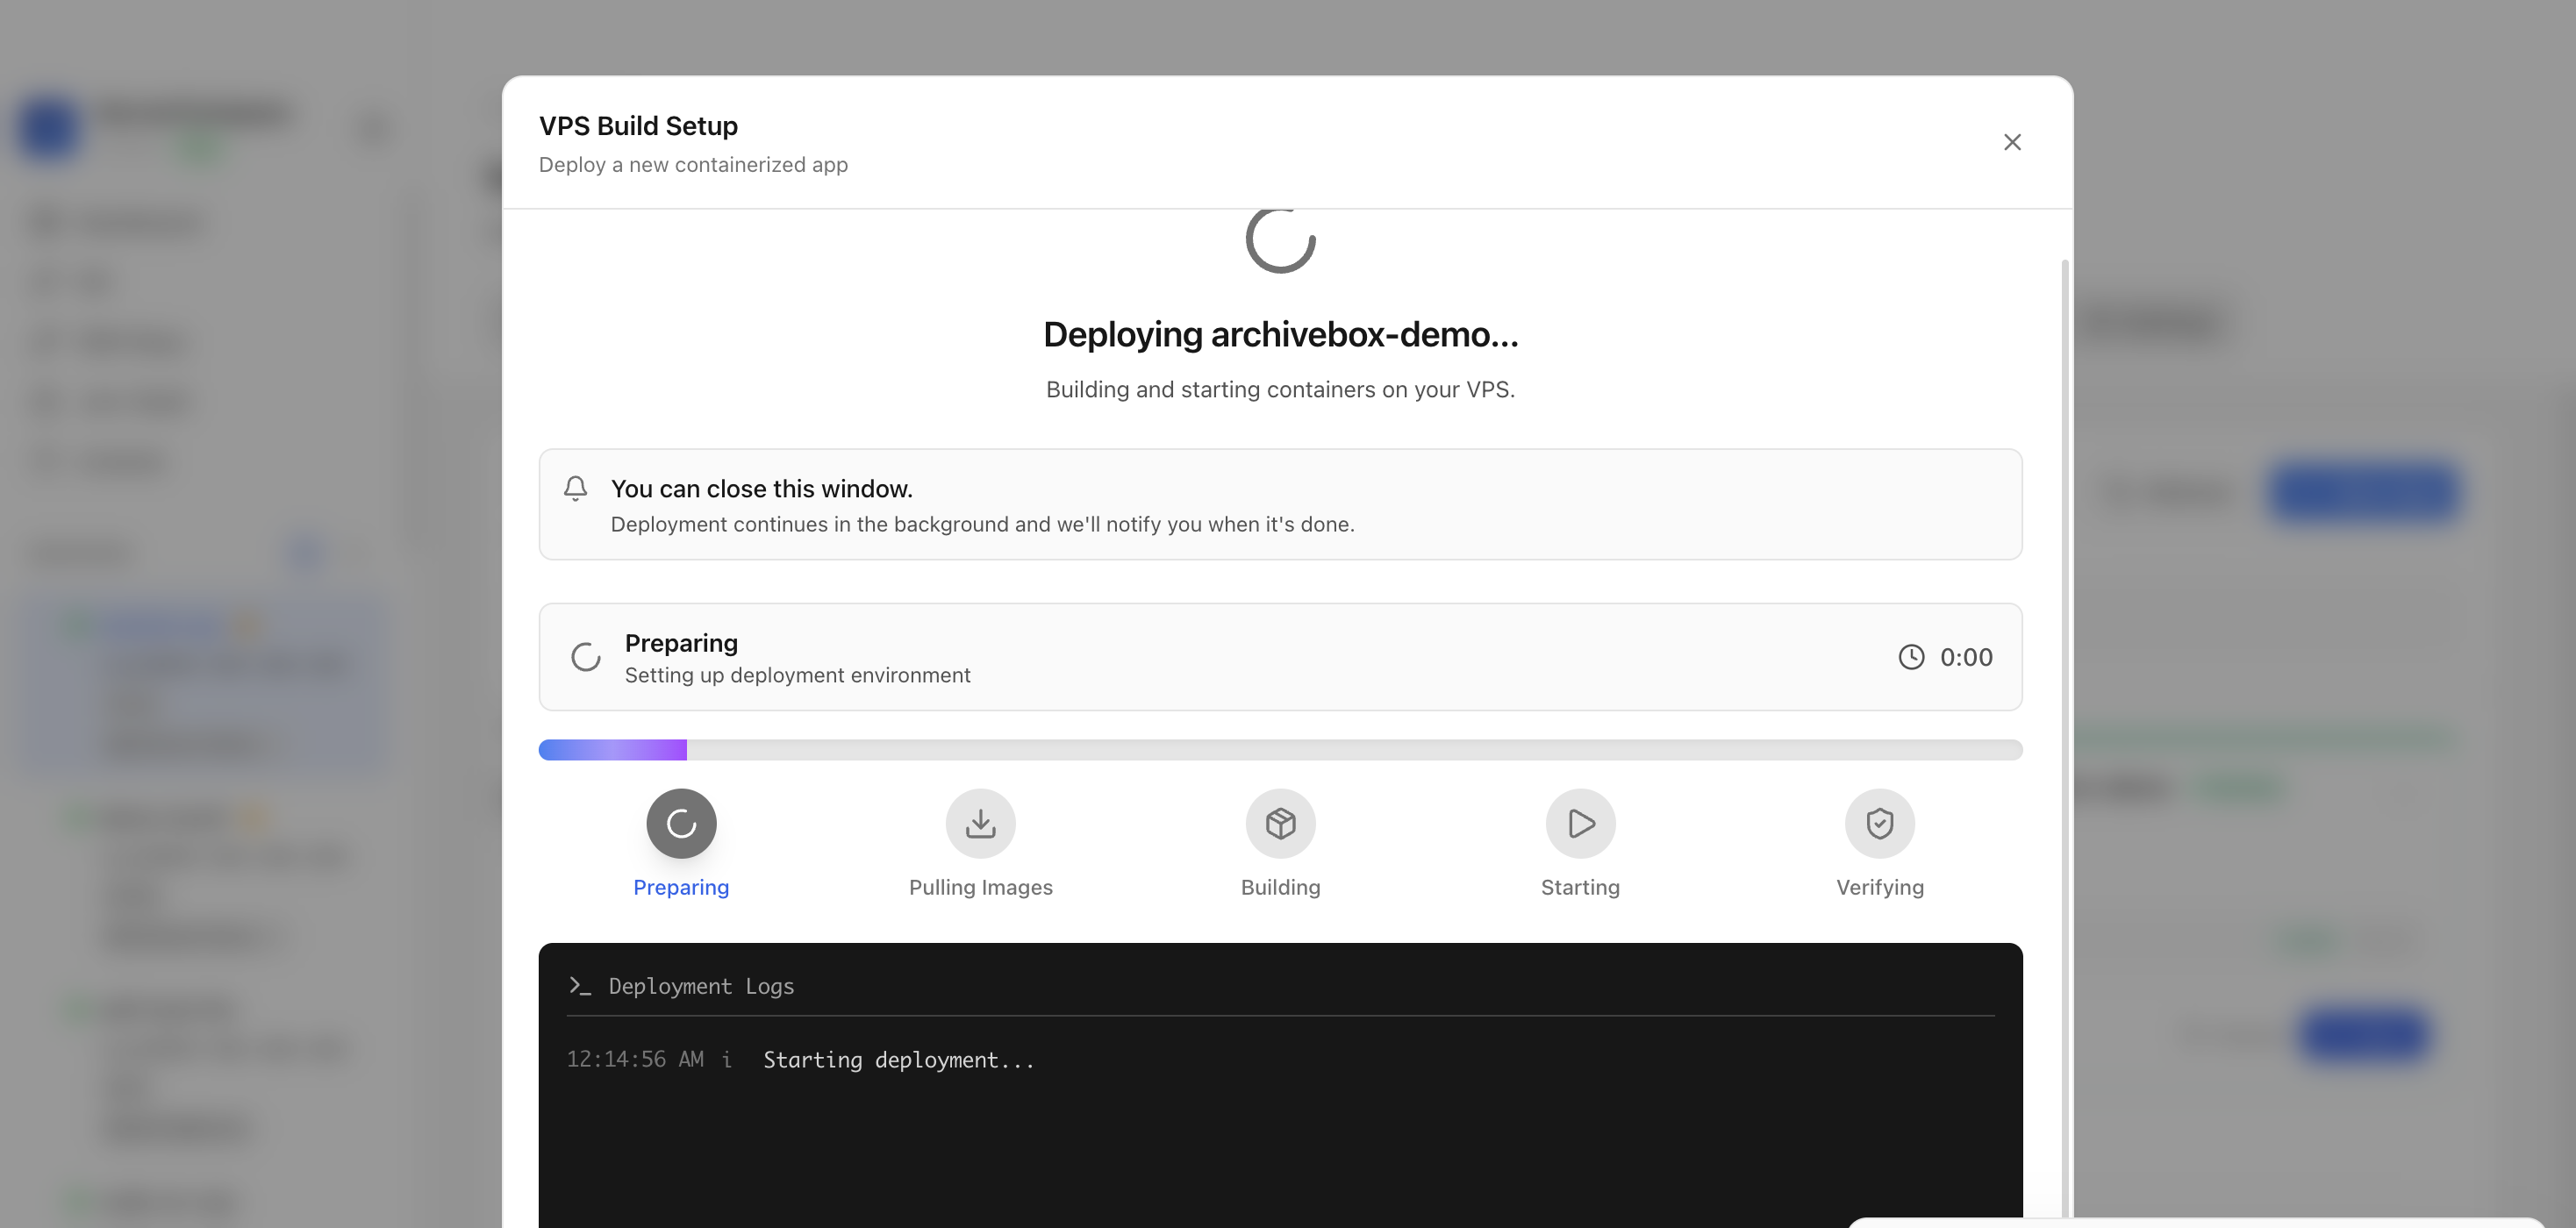Click the 'Pulling Images' step label
2576x1228 pixels.
(x=981, y=887)
